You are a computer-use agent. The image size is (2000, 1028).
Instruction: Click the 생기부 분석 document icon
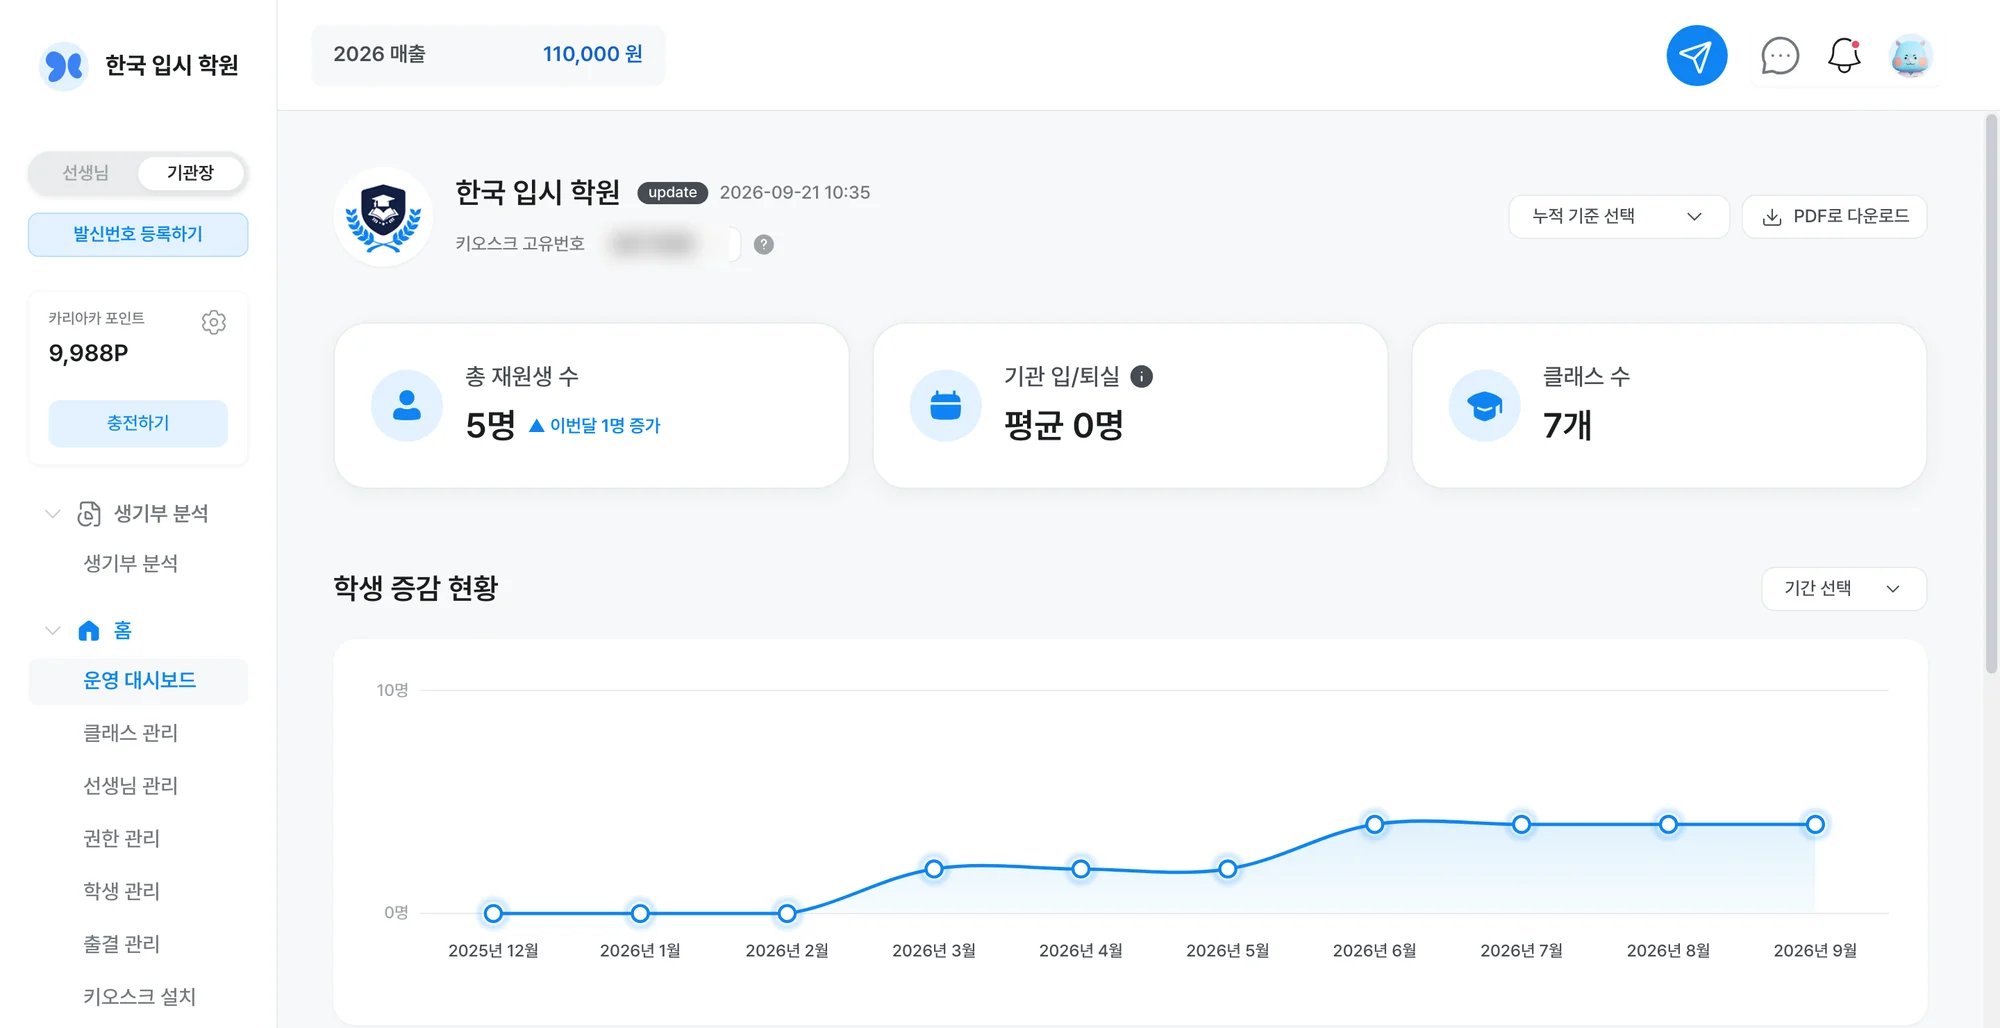tap(89, 514)
